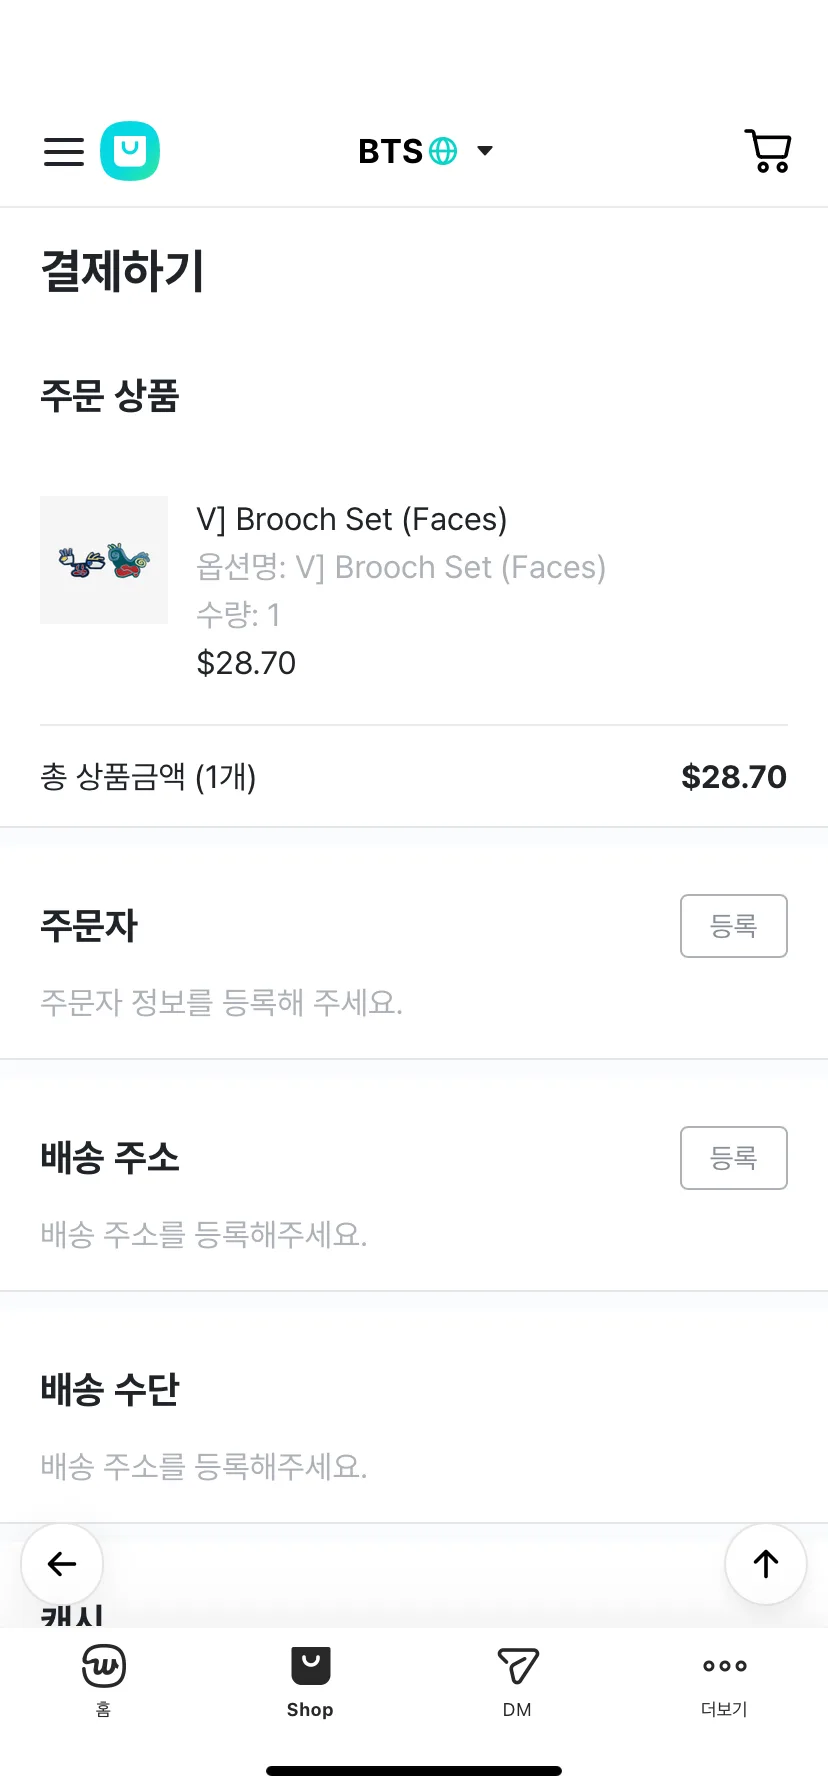Tap the Weverse Shop logo icon

click(x=130, y=151)
